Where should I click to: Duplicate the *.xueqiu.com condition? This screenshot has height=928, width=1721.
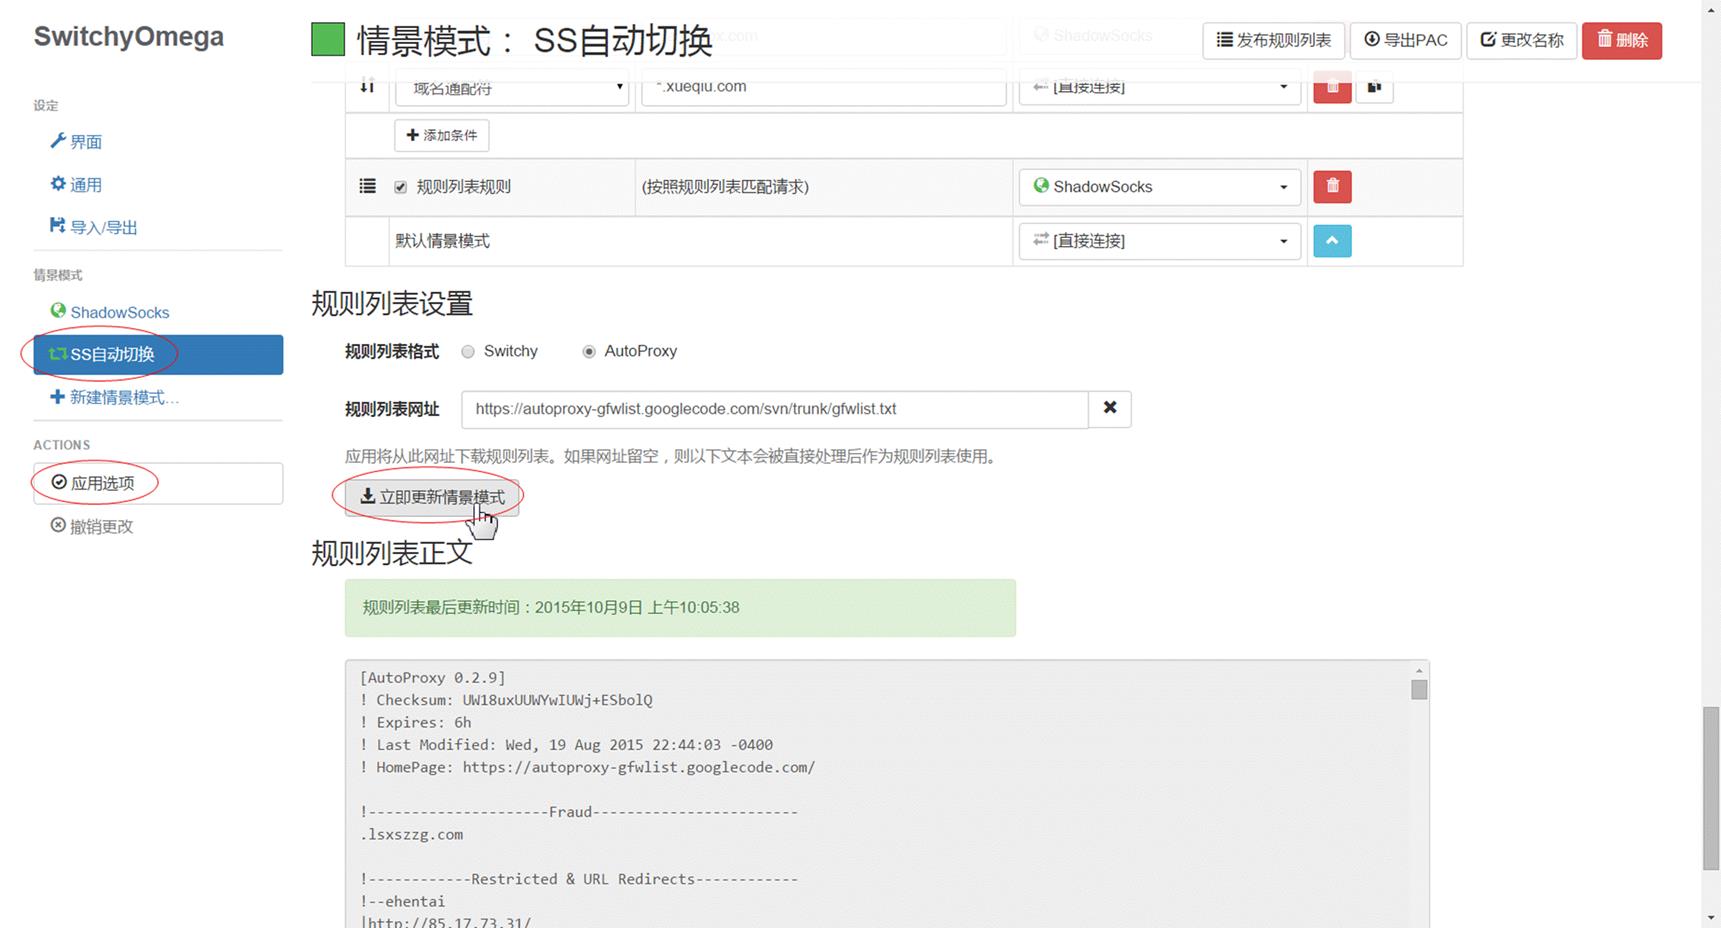1375,87
